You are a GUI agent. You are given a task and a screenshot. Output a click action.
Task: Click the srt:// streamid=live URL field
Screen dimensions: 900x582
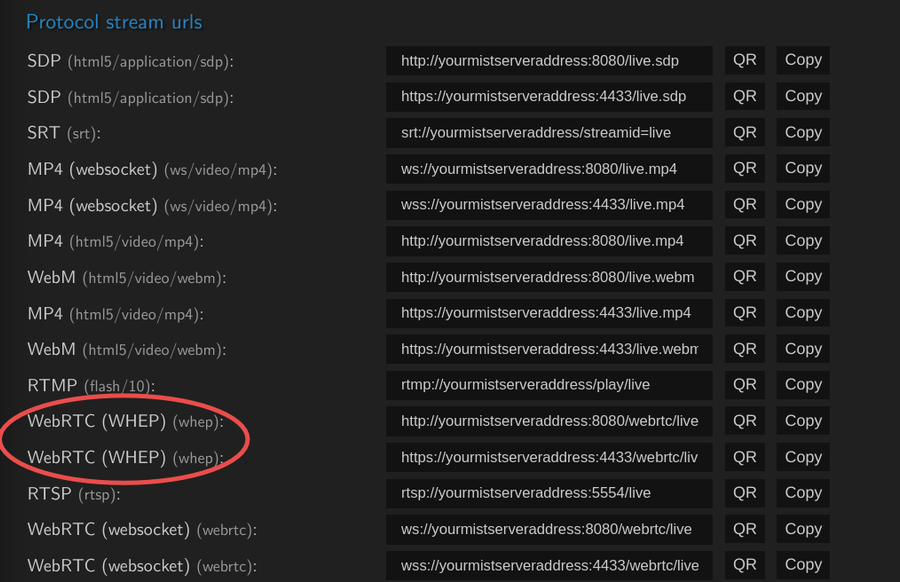pos(549,133)
